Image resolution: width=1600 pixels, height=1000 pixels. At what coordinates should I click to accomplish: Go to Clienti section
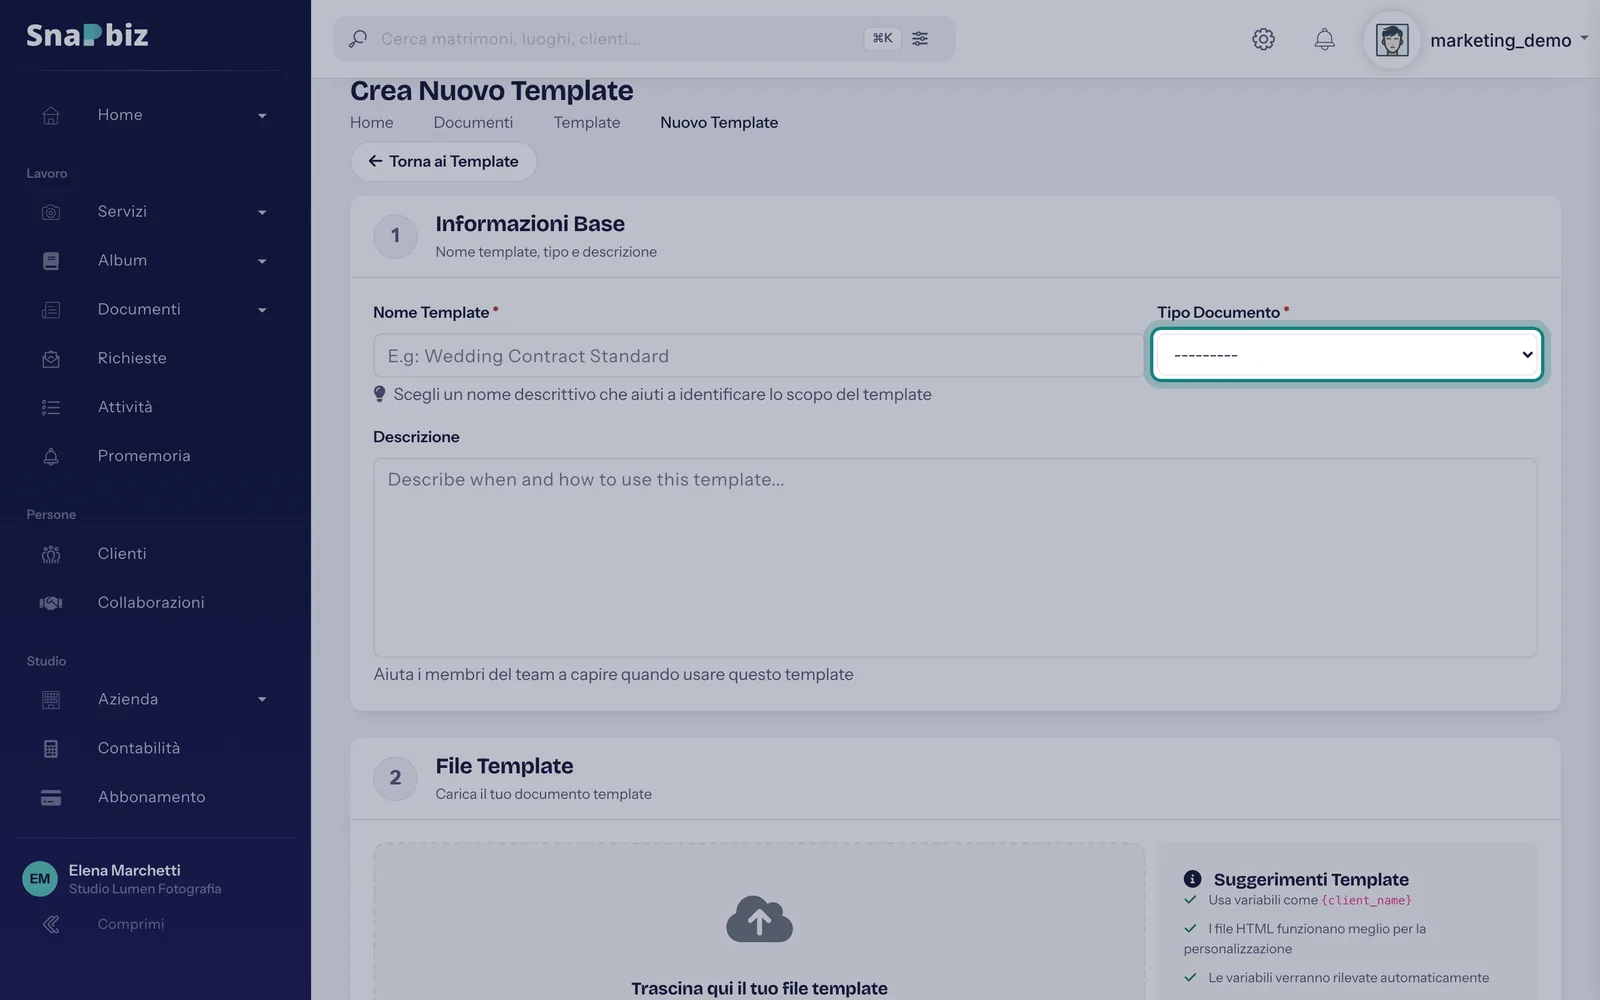(122, 553)
